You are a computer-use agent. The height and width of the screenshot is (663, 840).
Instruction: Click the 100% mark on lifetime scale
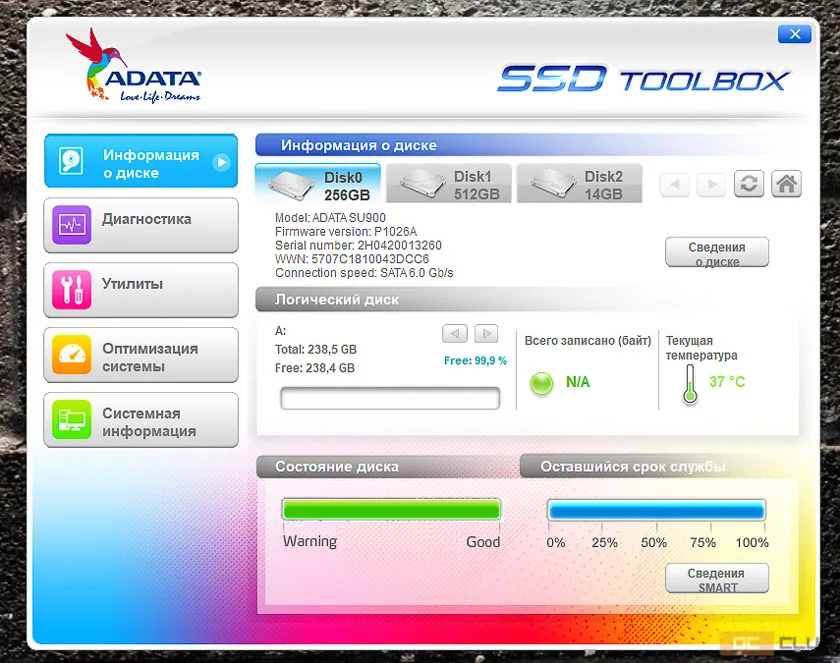pos(752,543)
